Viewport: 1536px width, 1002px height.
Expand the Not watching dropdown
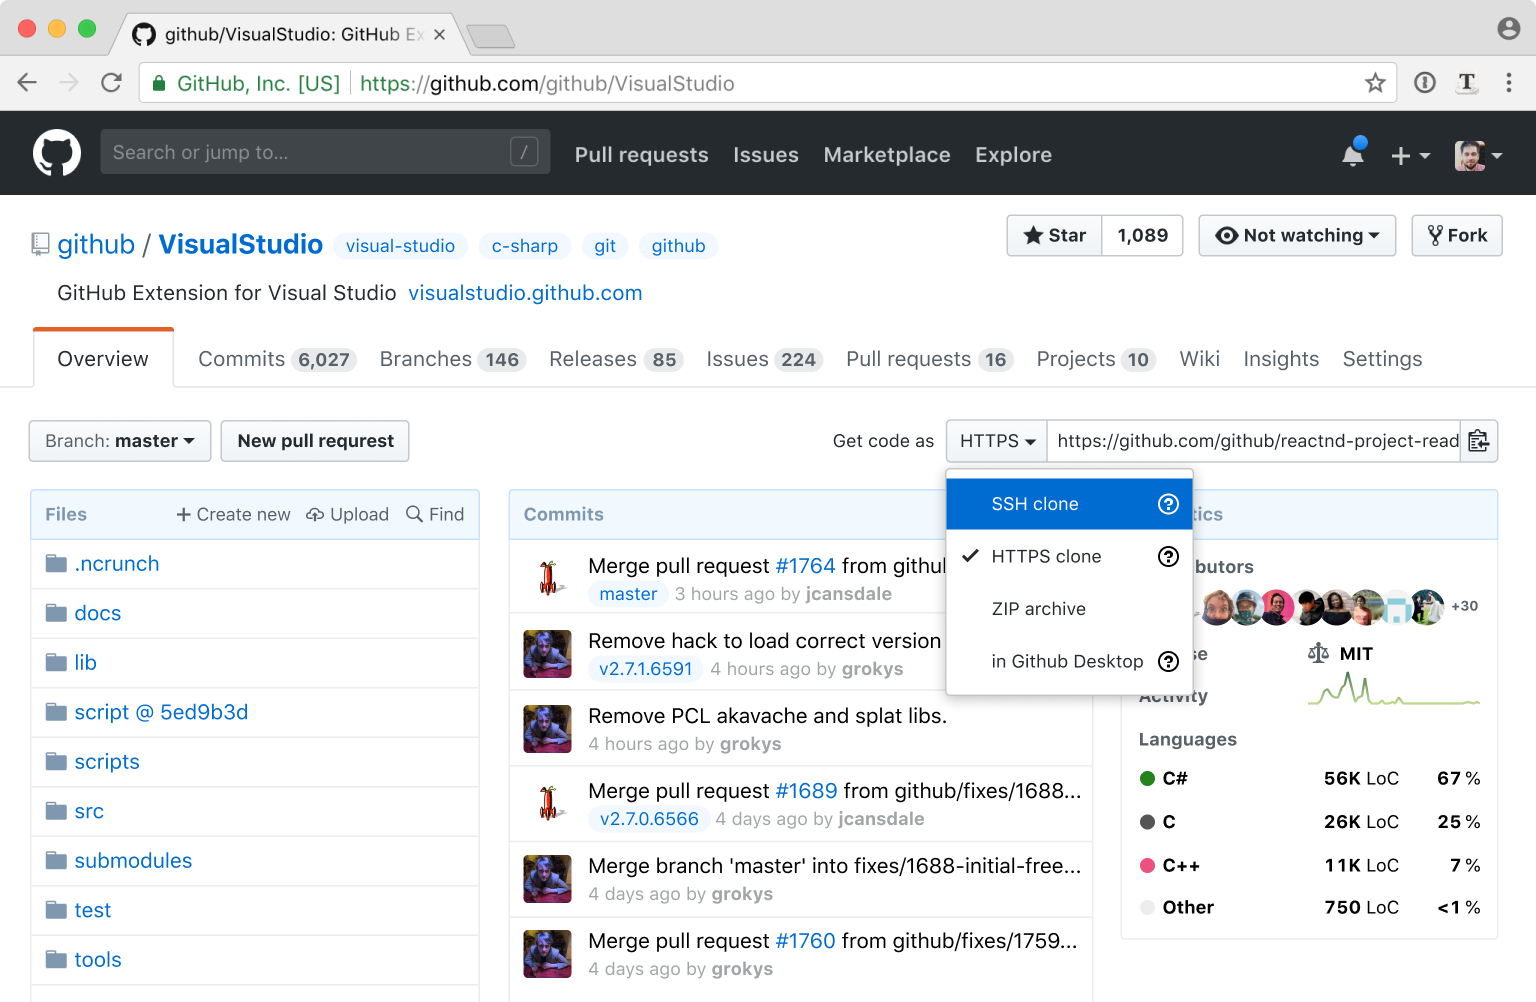pos(1297,236)
